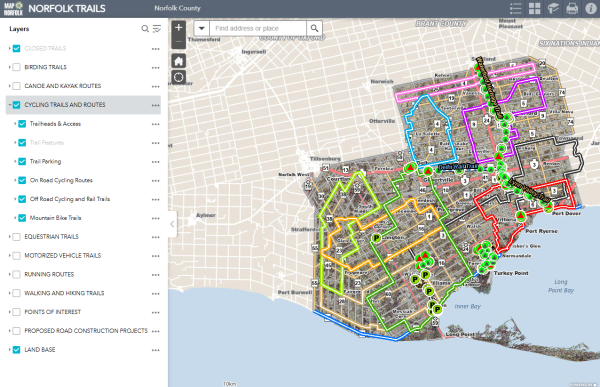The width and height of the screenshot is (600, 387).
Task: Click the address search magnifier button
Action: coord(314,28)
